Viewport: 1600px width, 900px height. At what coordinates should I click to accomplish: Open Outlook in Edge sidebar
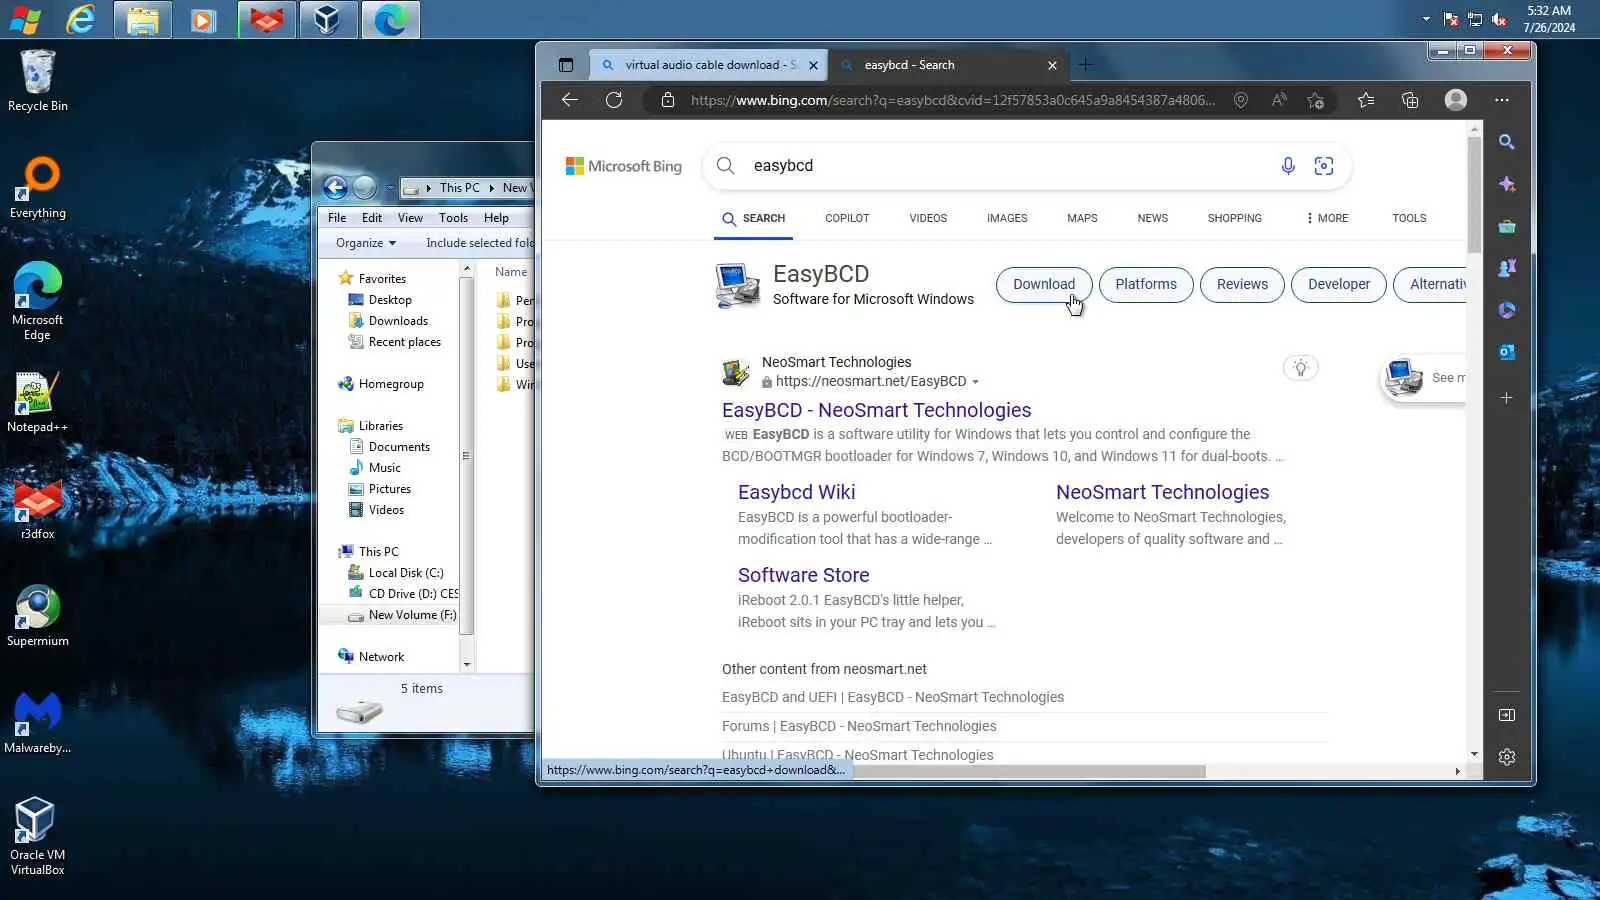coord(1507,352)
